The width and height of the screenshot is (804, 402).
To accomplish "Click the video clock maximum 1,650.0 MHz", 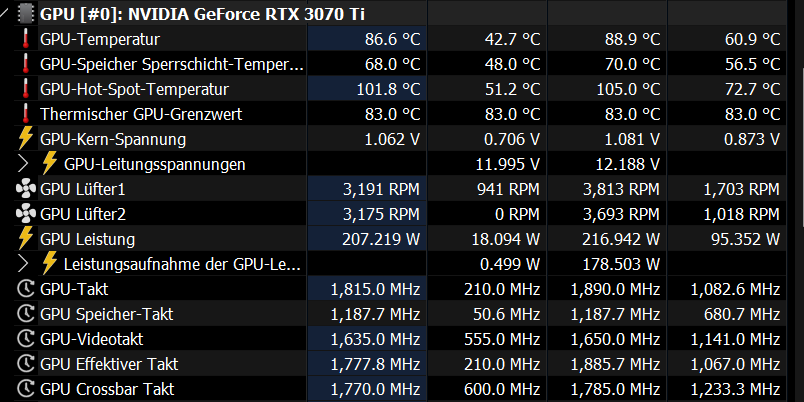I will pyautogui.click(x=615, y=339).
